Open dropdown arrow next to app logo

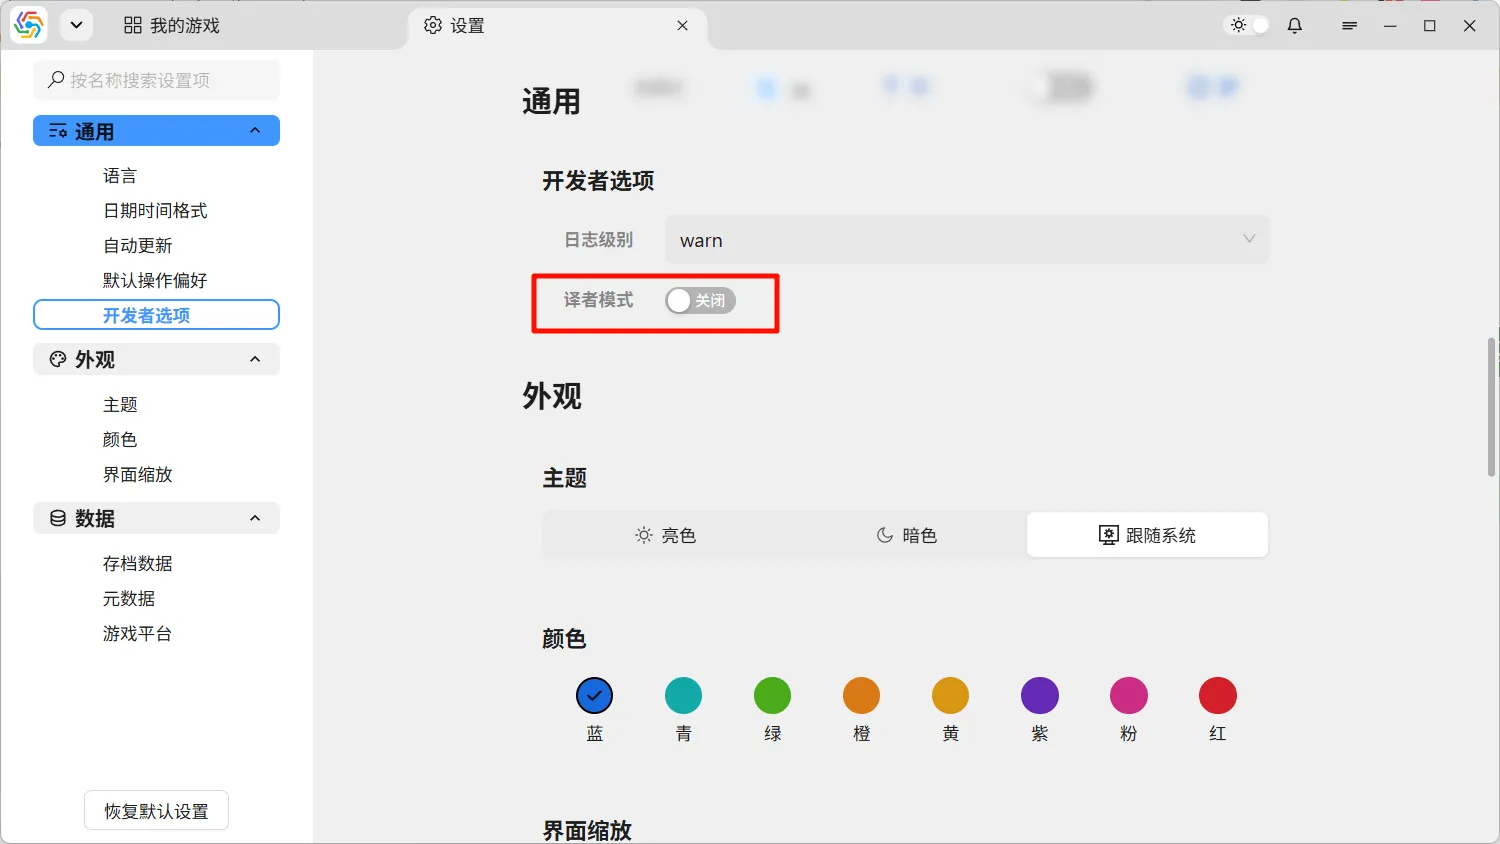coord(76,26)
